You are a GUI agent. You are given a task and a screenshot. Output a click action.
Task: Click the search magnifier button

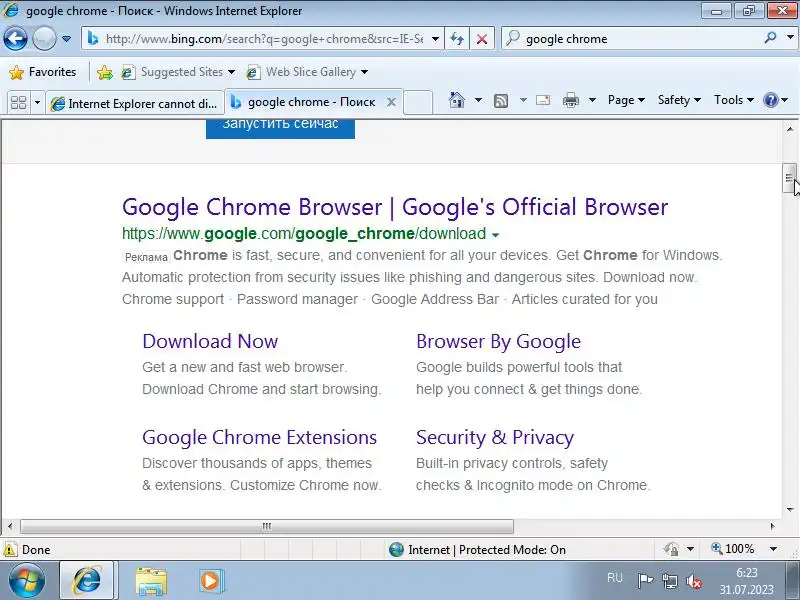coord(770,38)
